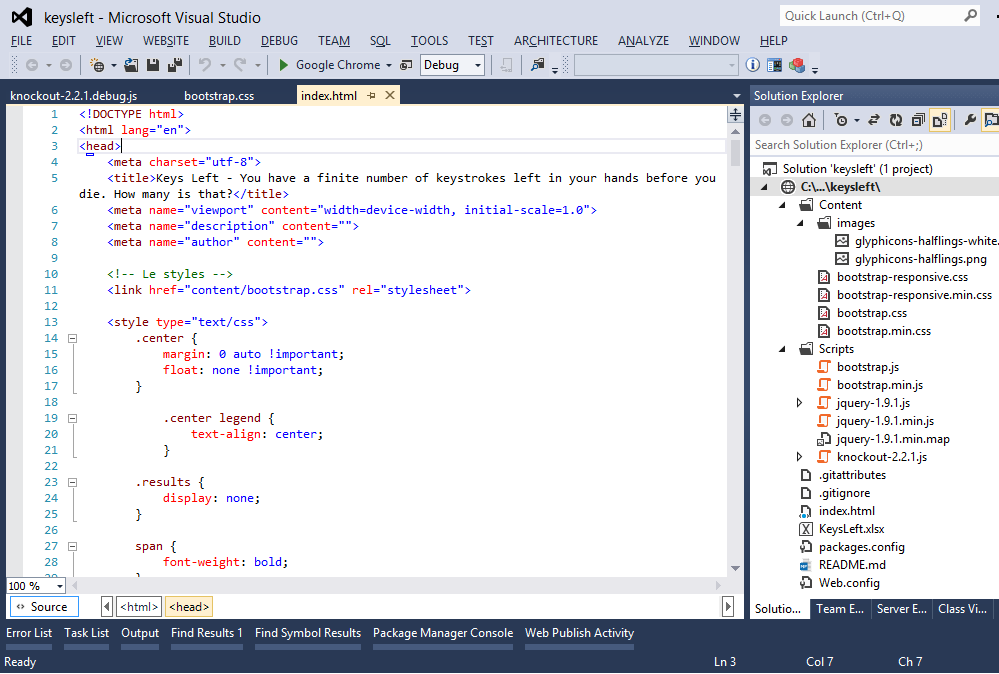The image size is (999, 674).
Task: Toggle Show All Files in Solution Explorer
Action: point(940,120)
